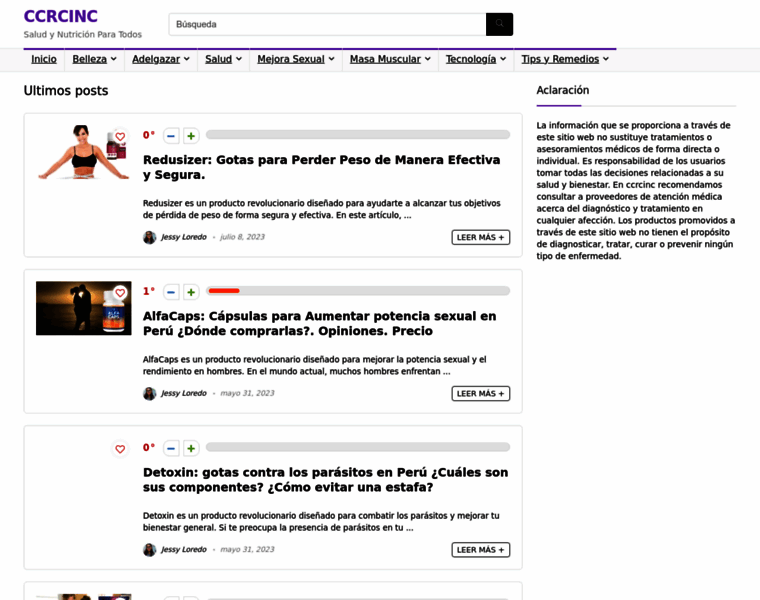760x600 pixels.
Task: Open the Tips y Remedios navigation item
Action: [560, 59]
